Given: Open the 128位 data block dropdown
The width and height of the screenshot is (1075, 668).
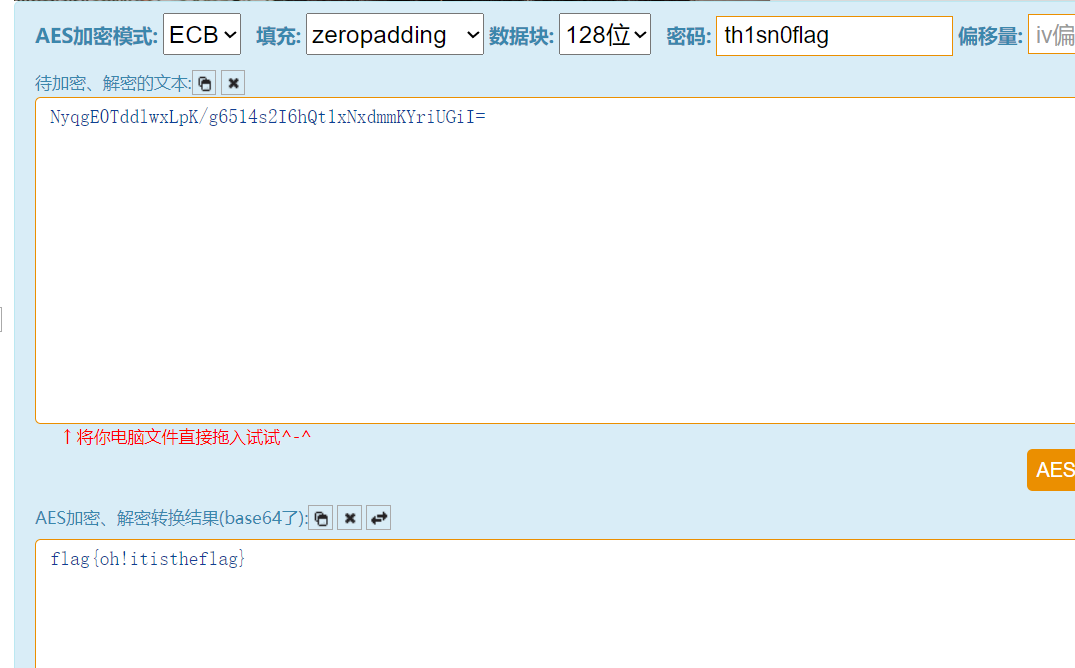Looking at the screenshot, I should click(605, 34).
